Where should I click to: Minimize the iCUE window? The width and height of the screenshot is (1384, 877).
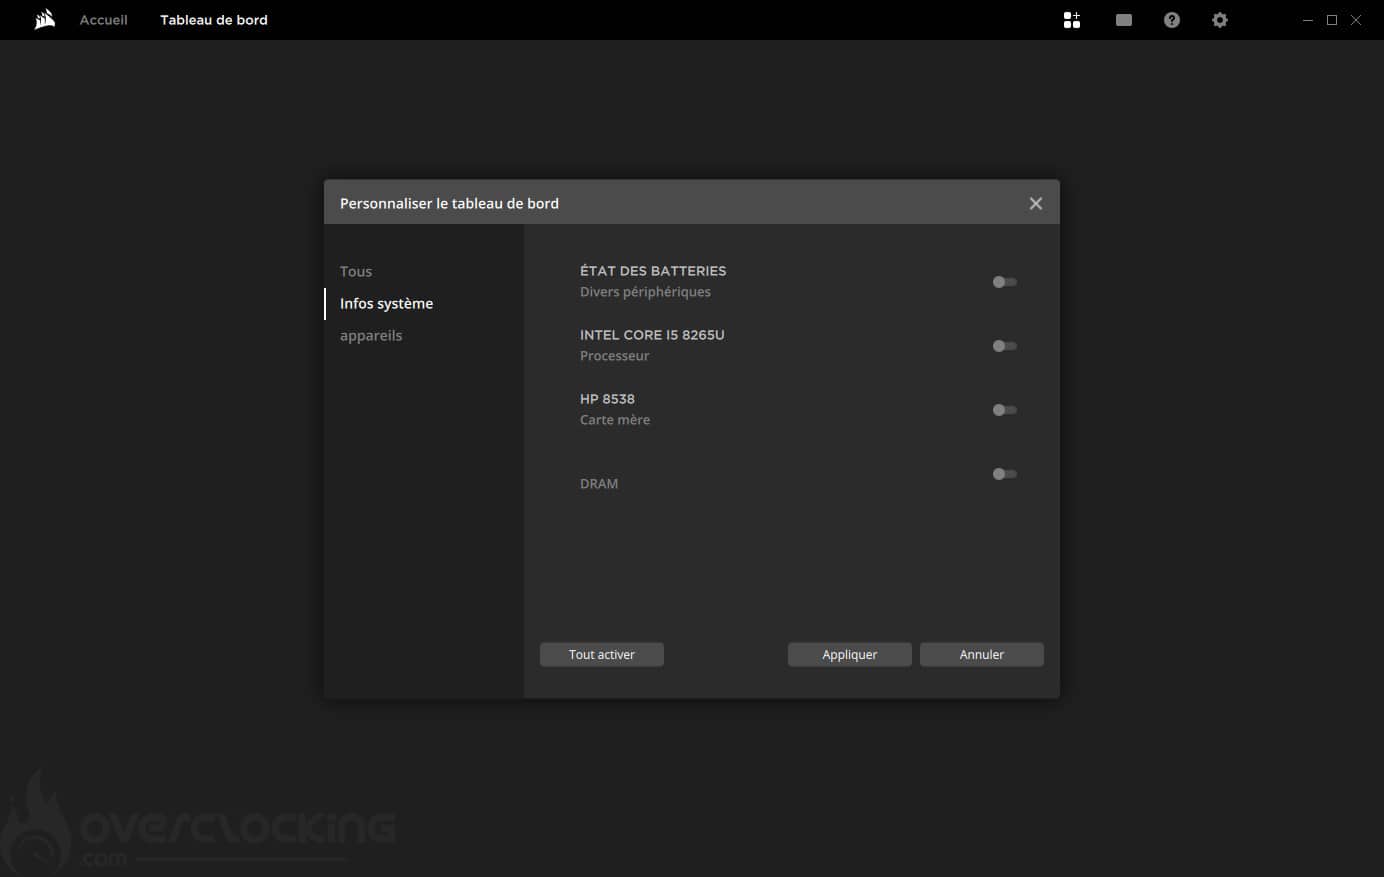click(1308, 20)
